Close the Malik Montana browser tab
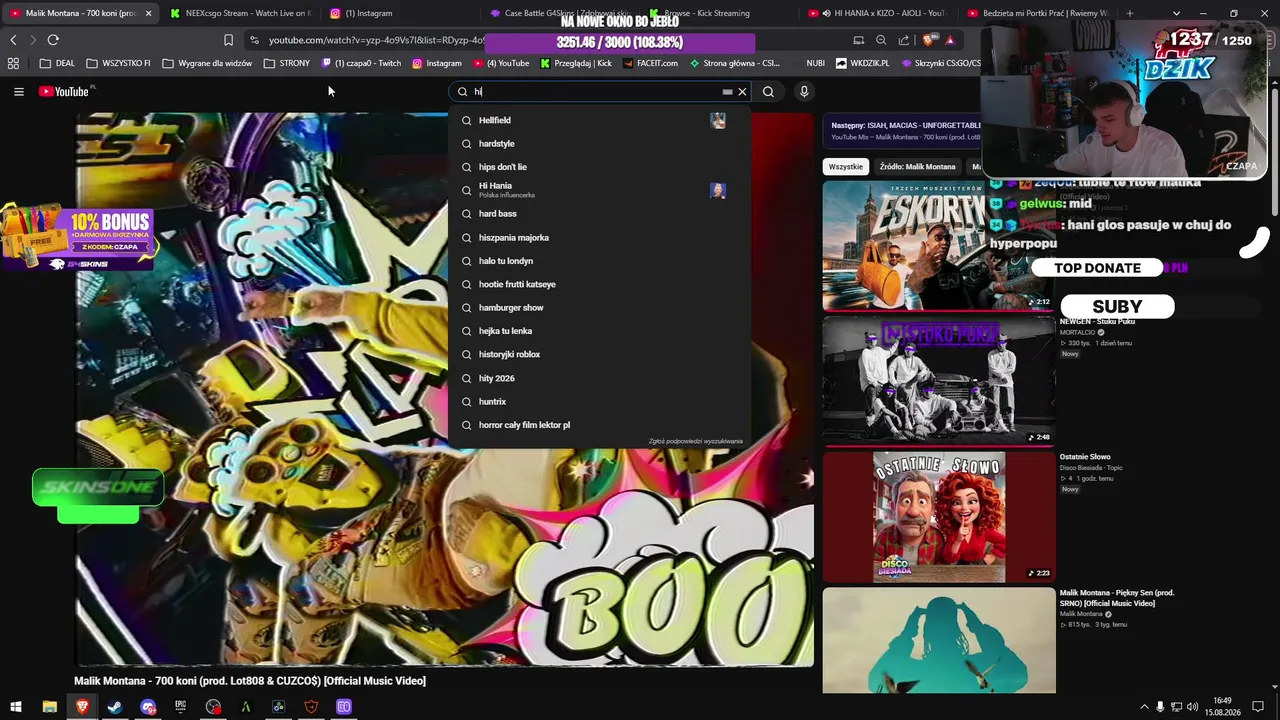Image resolution: width=1280 pixels, height=720 pixels. click(149, 13)
